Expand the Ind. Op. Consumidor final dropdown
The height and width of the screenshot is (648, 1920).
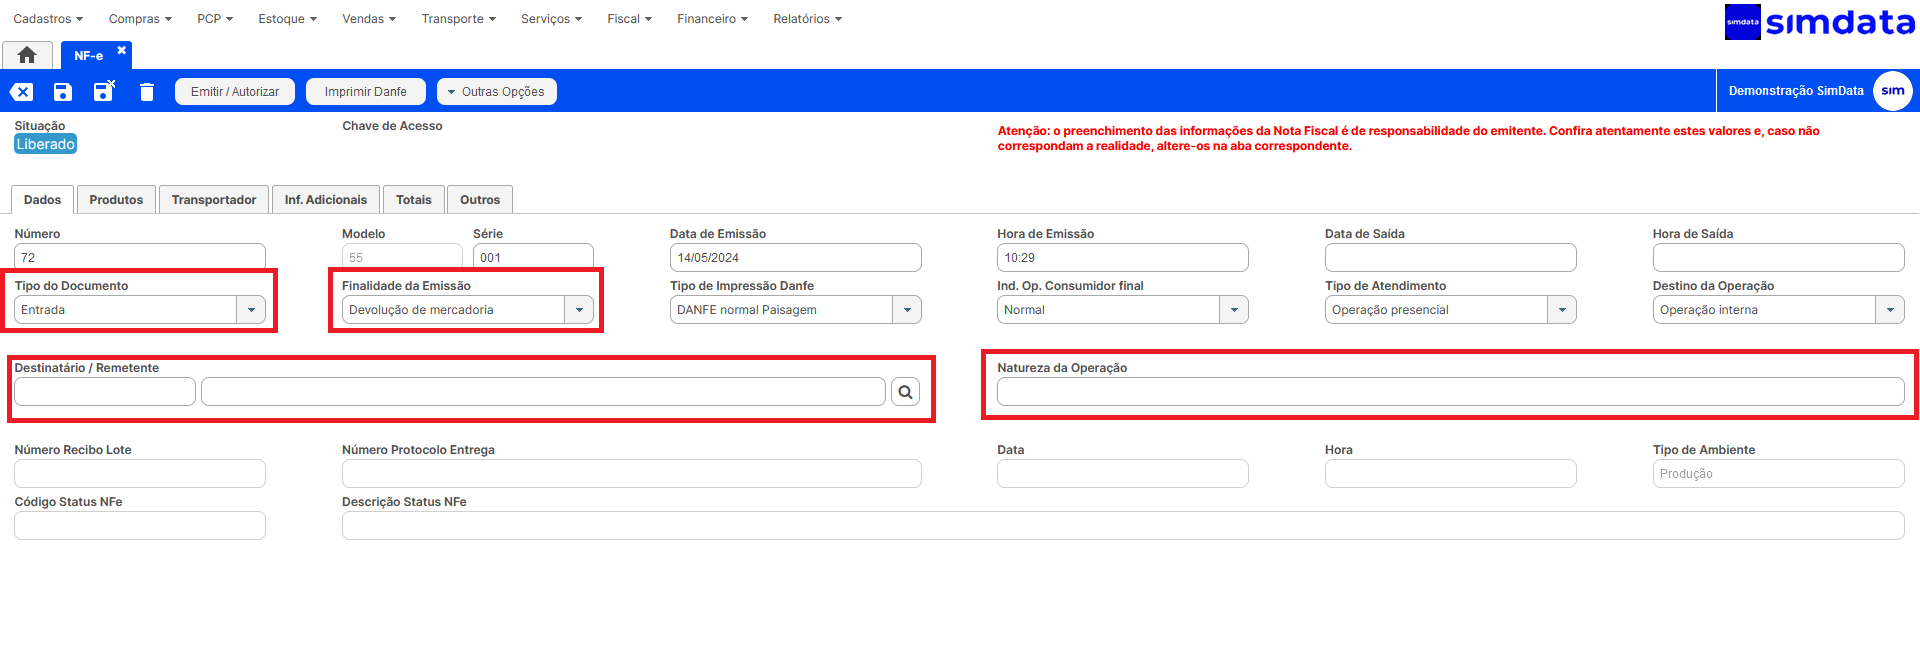coord(1234,310)
